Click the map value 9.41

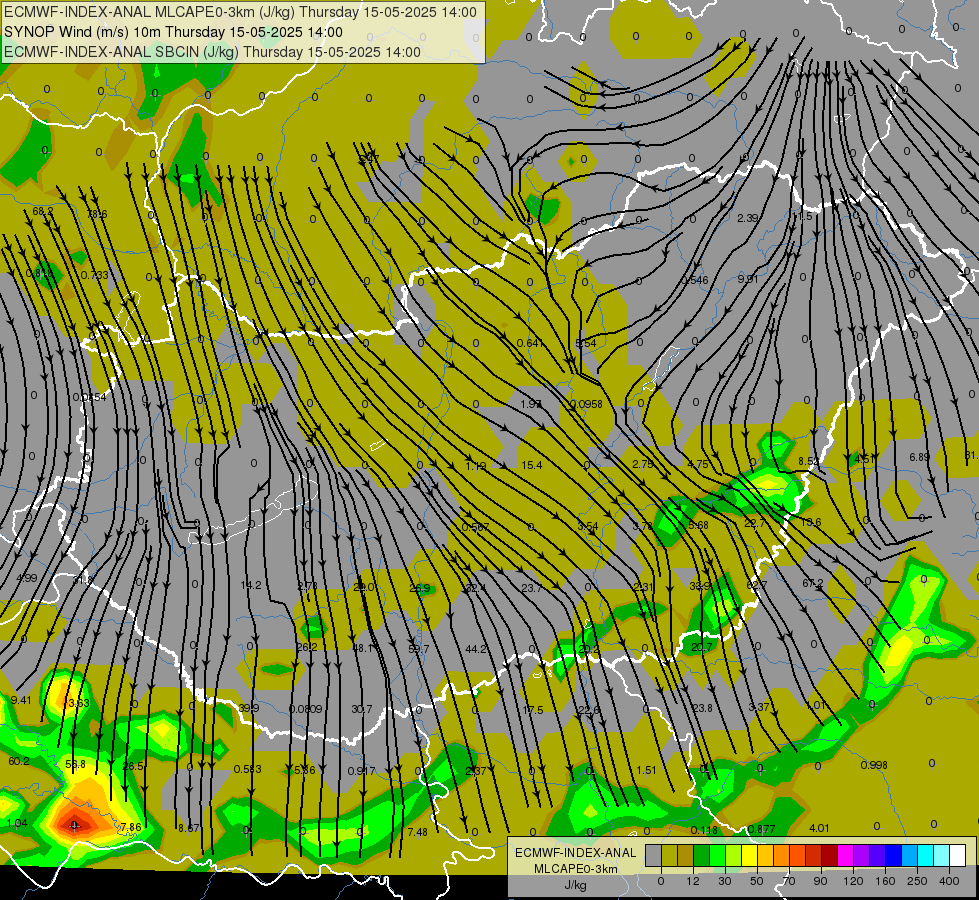click(x=21, y=700)
